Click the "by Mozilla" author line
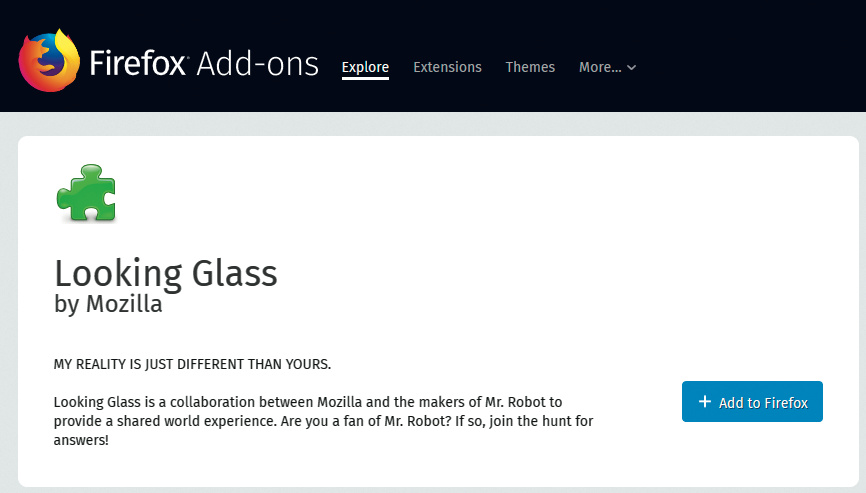This screenshot has width=866, height=493. pos(108,304)
